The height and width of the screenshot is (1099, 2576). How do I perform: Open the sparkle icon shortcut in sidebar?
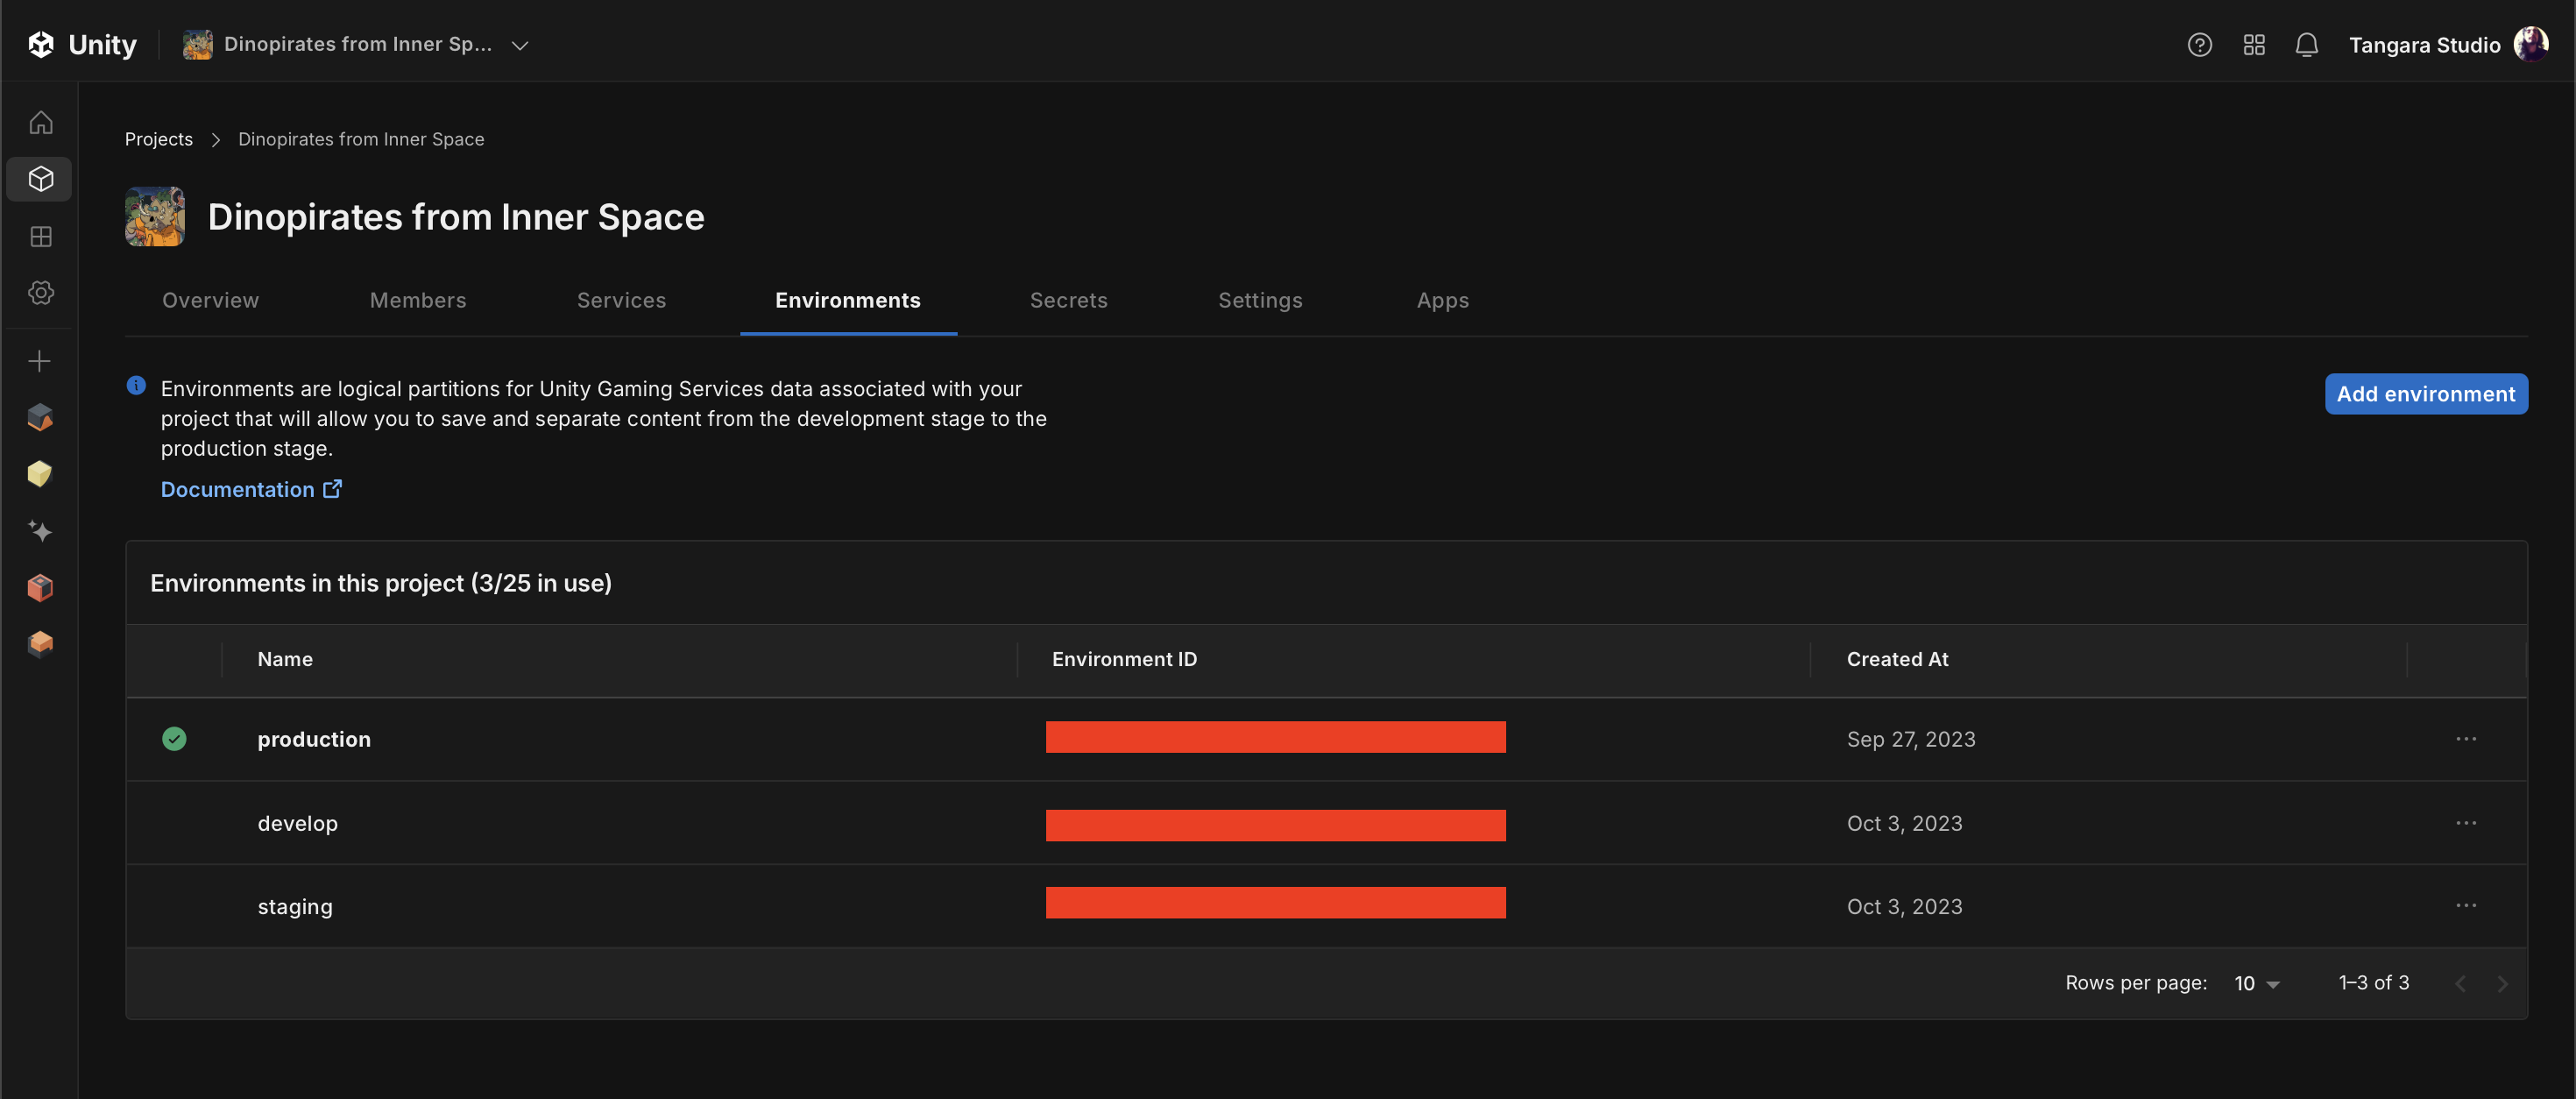coord(40,530)
